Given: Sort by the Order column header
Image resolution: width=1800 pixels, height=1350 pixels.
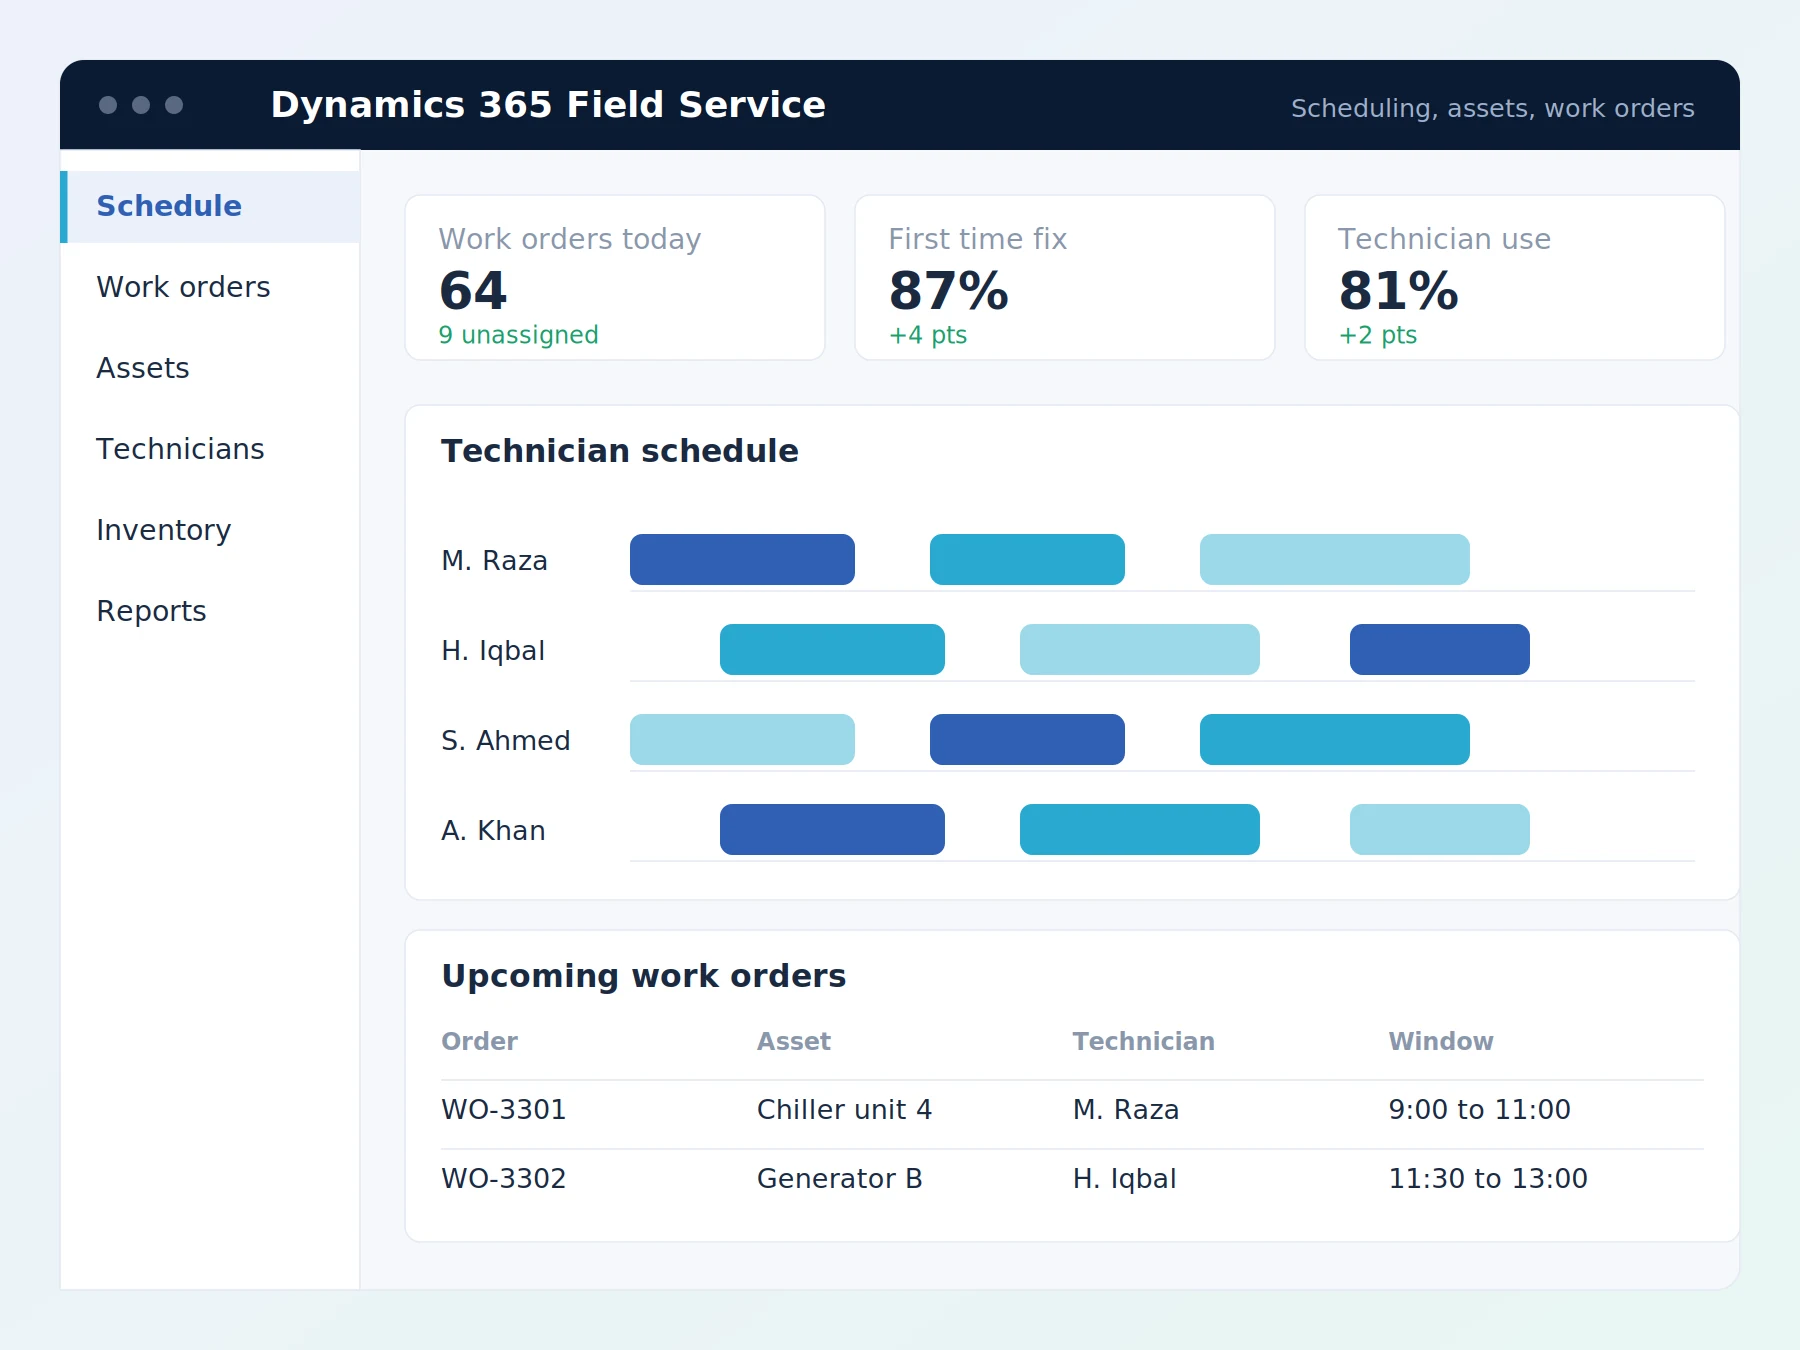Looking at the screenshot, I should (x=480, y=1041).
